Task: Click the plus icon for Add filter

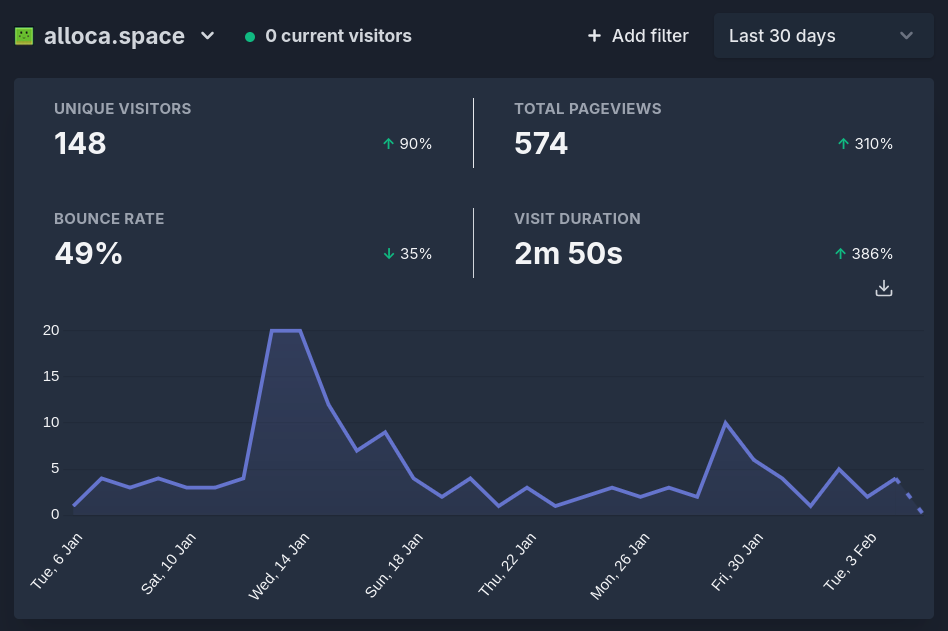Action: tap(594, 36)
